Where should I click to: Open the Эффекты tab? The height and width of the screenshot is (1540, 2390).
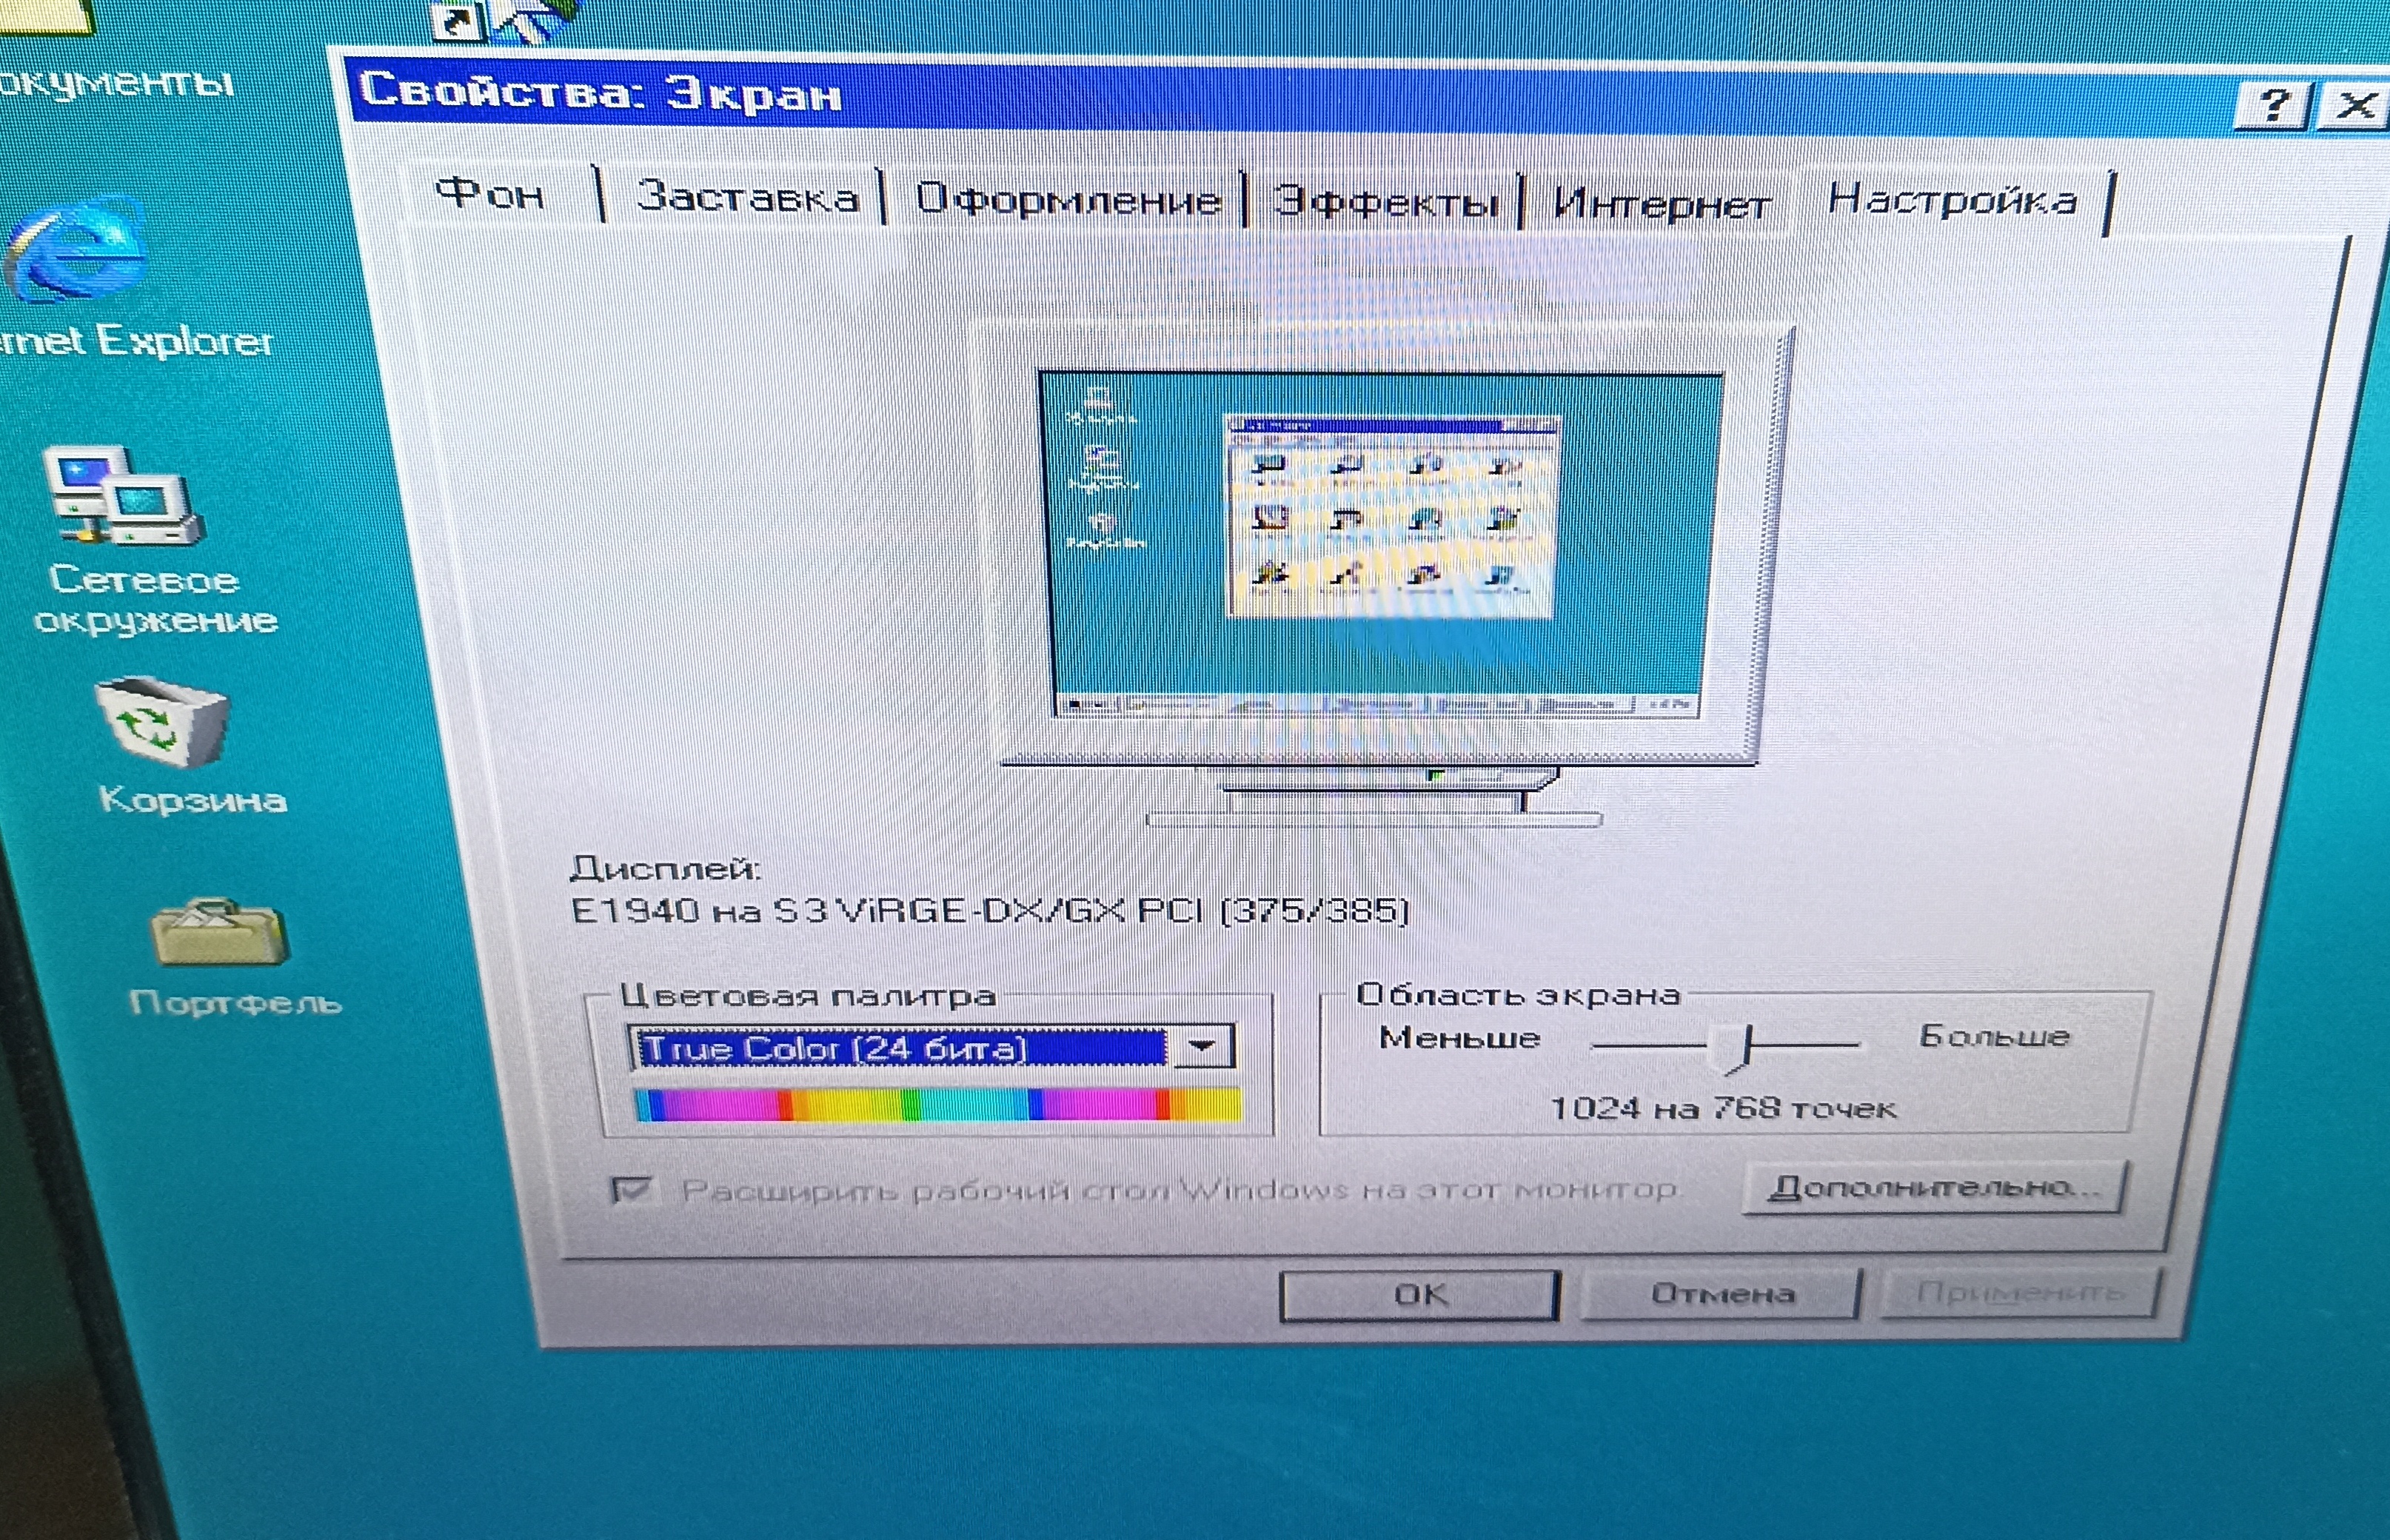[x=1385, y=203]
